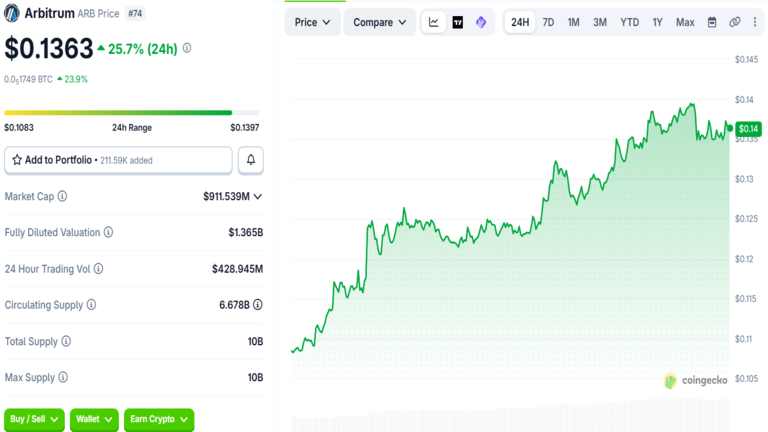Viewport: 768px width, 432px height.
Task: Click the Arbitrum logo icon
Action: (12, 13)
